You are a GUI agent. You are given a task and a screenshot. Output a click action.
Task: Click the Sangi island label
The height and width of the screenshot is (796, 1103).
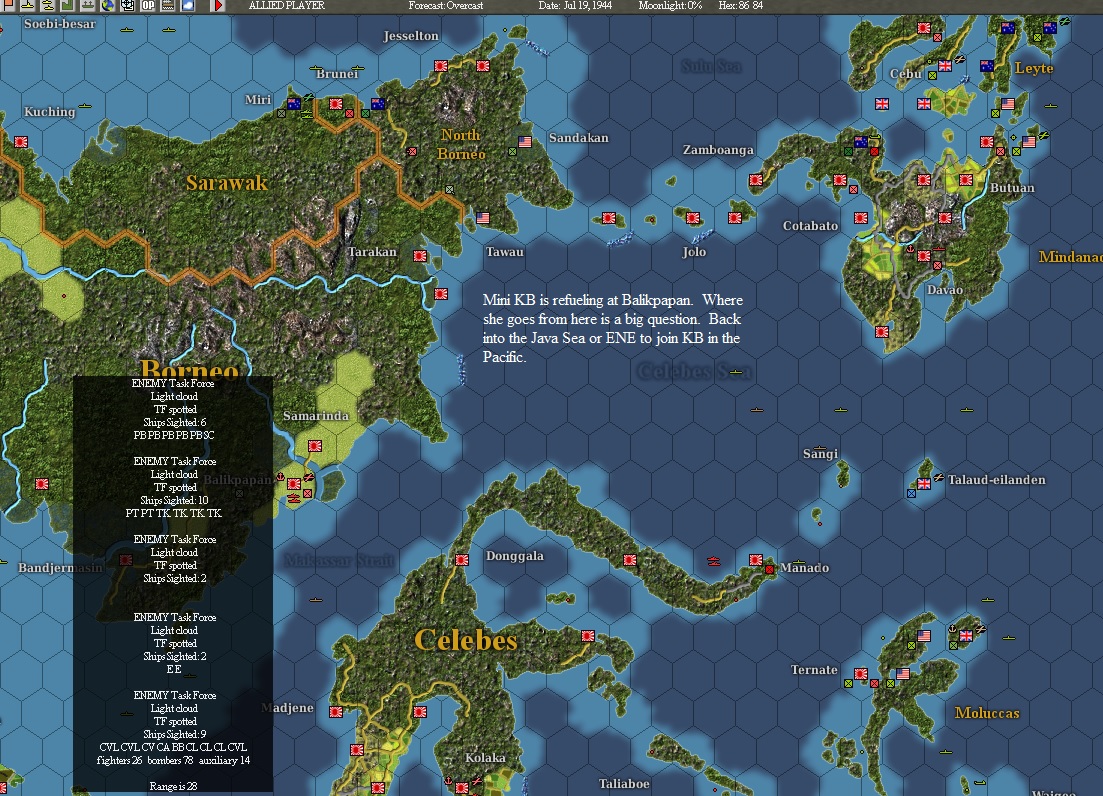point(820,454)
